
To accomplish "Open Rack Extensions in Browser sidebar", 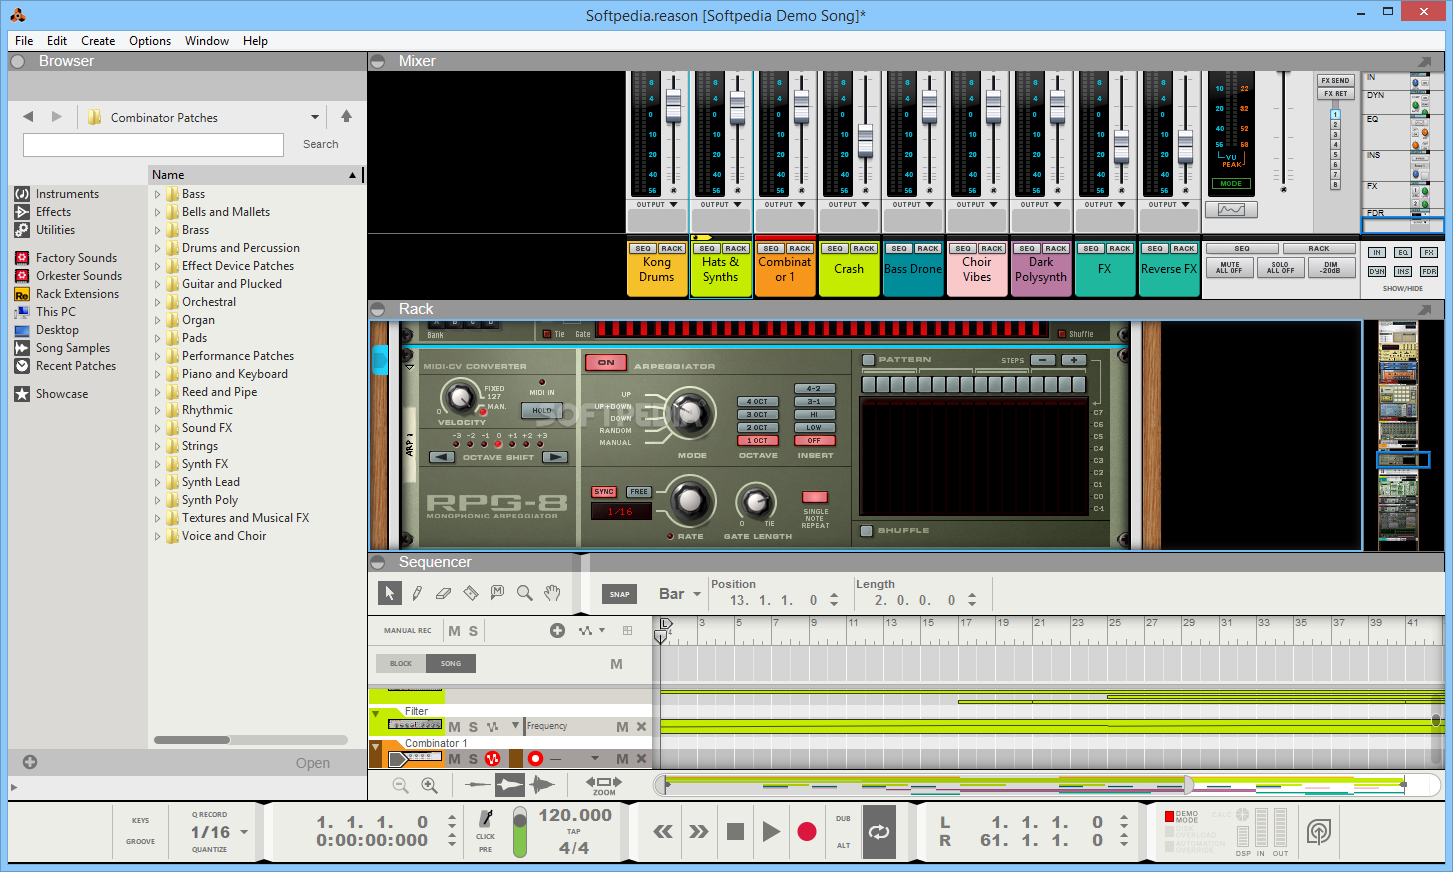I will click(77, 294).
